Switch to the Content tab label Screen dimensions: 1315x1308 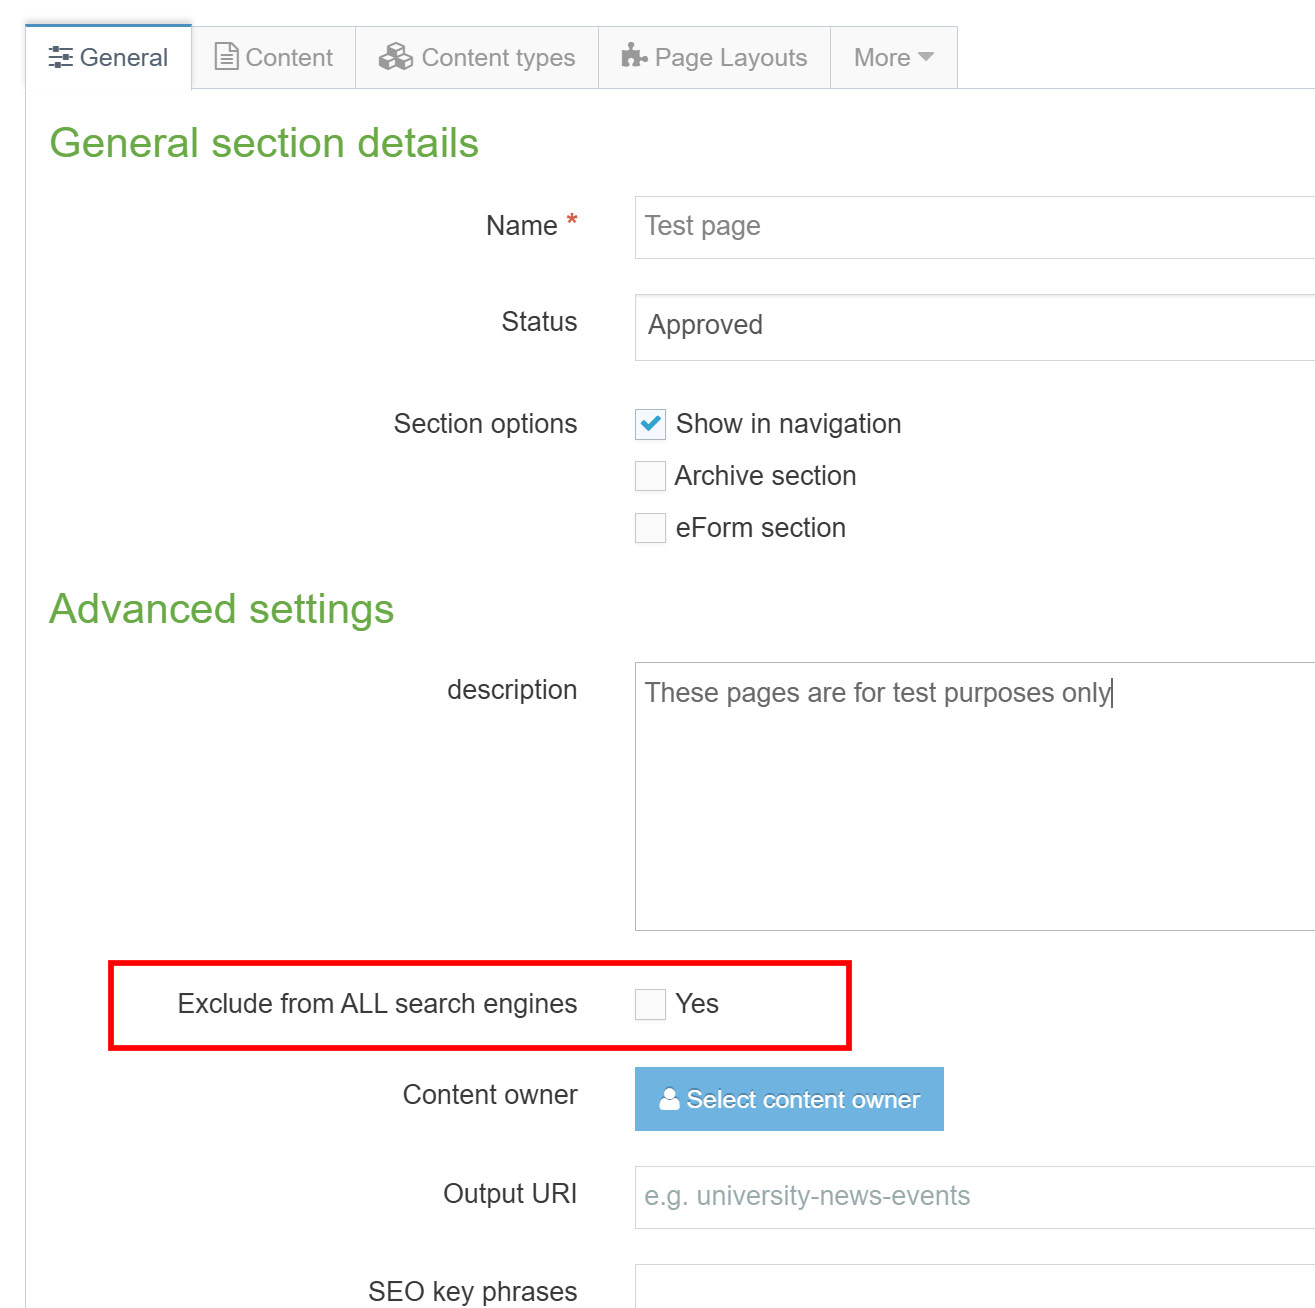tap(289, 58)
